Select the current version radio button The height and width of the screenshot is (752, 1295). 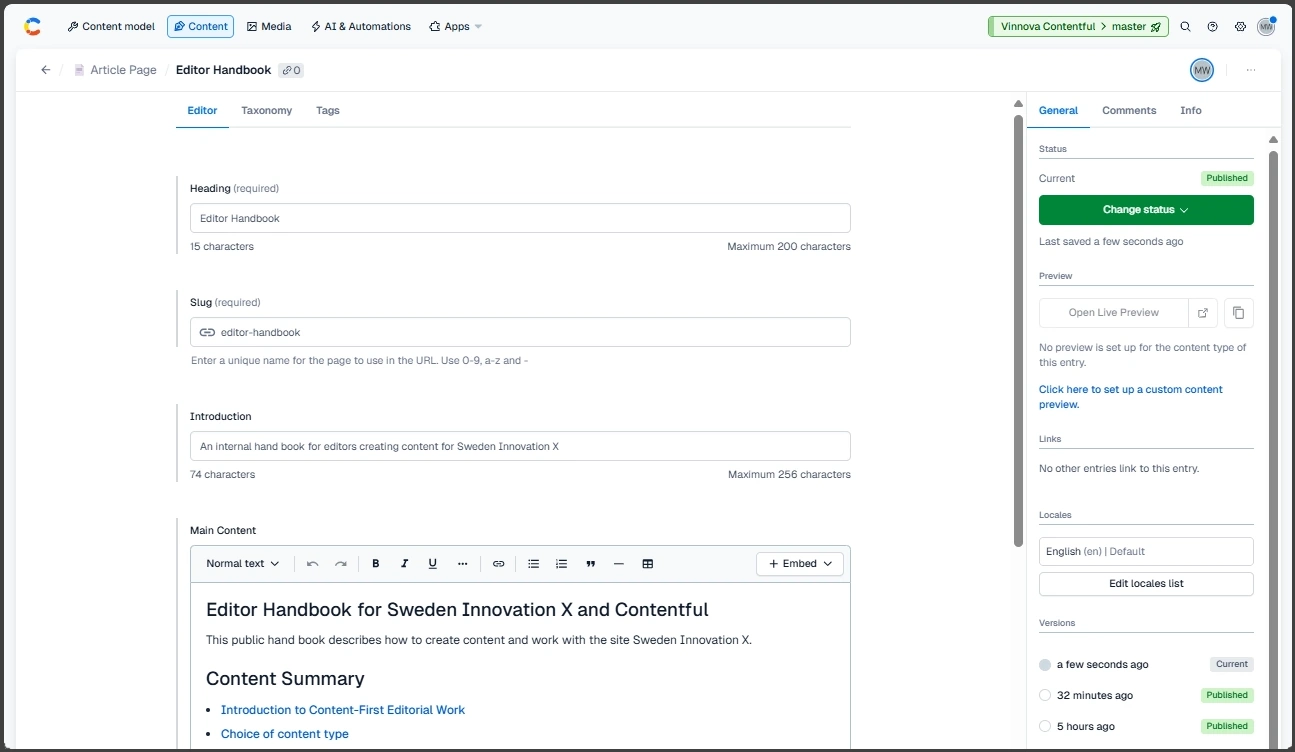tap(1045, 665)
